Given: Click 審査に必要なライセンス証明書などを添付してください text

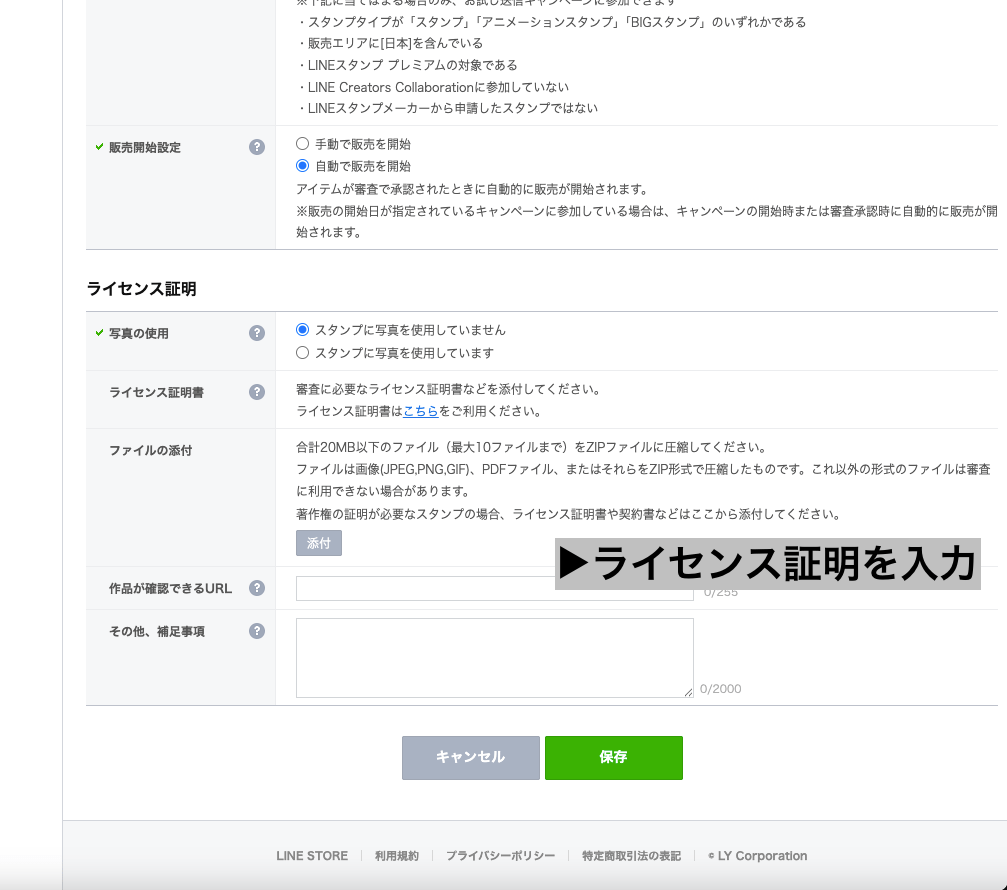Looking at the screenshot, I should coord(449,389).
